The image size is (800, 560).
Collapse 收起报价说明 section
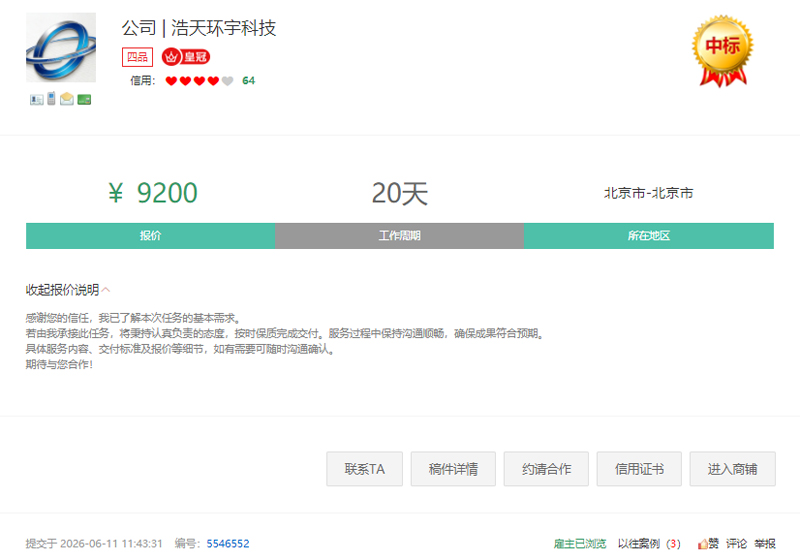coord(68,290)
